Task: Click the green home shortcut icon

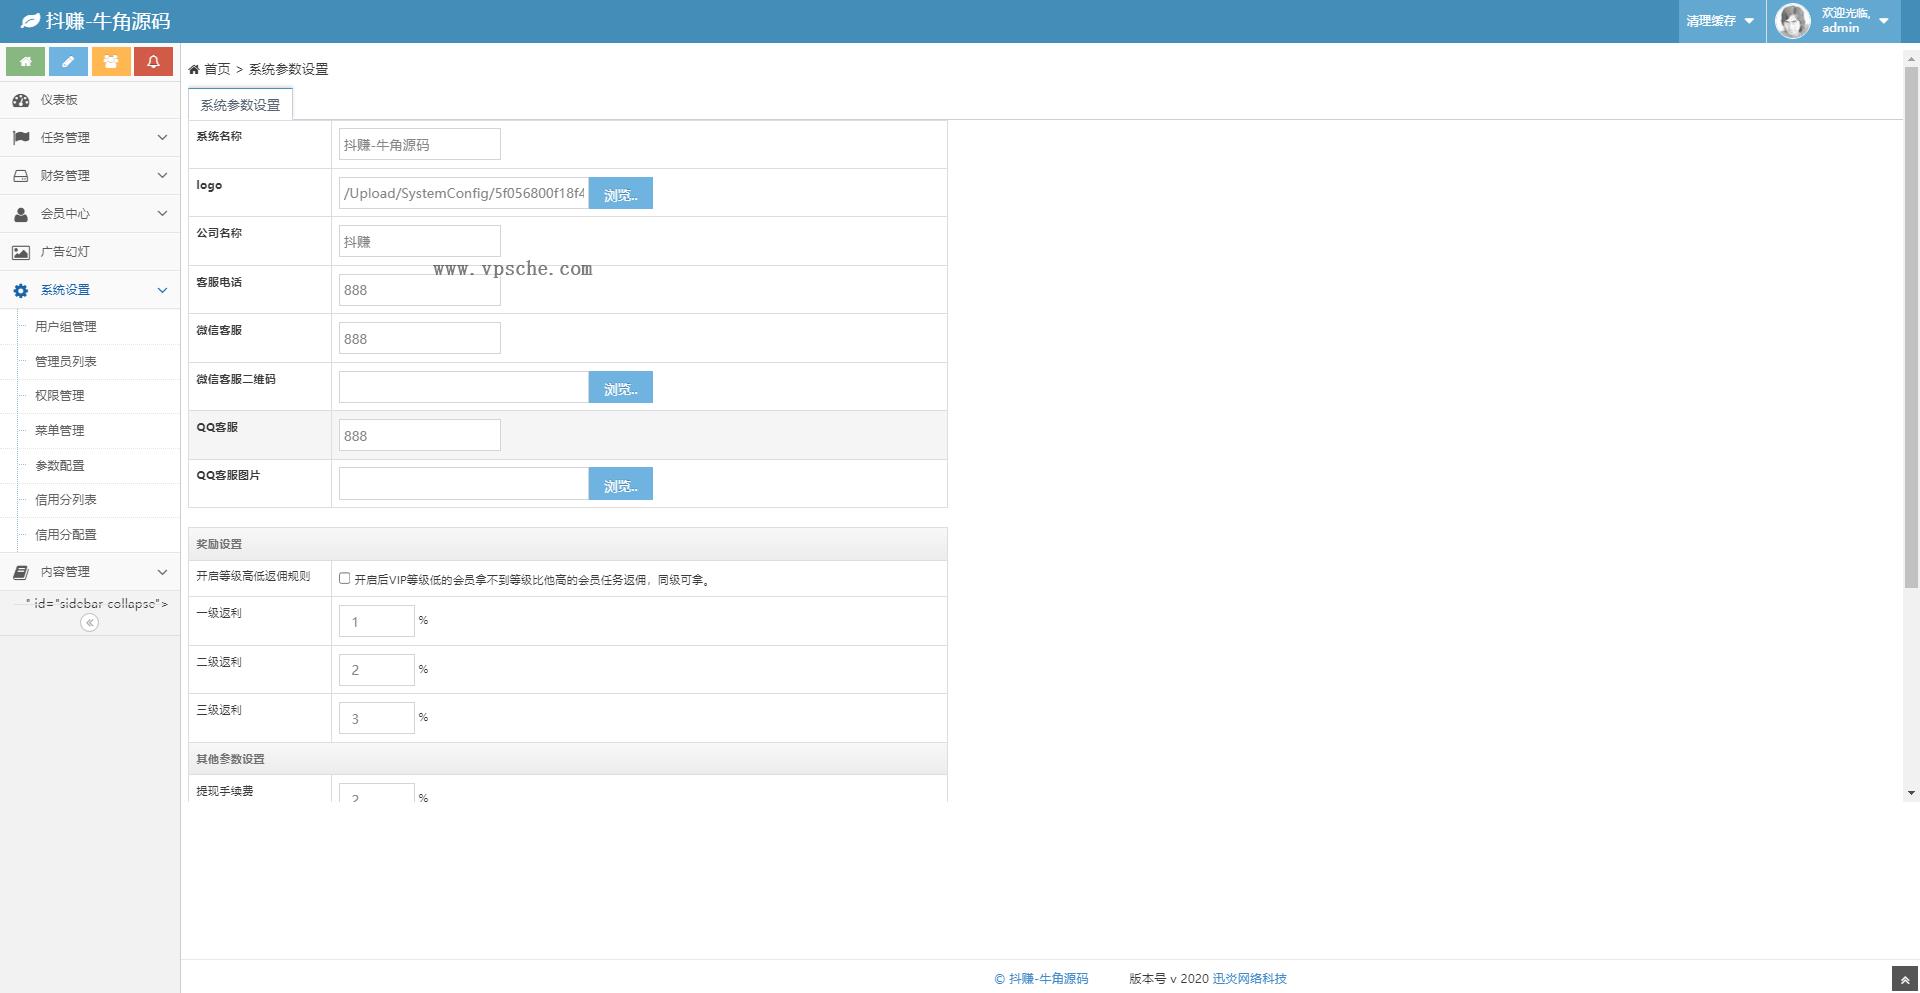Action: pos(25,62)
